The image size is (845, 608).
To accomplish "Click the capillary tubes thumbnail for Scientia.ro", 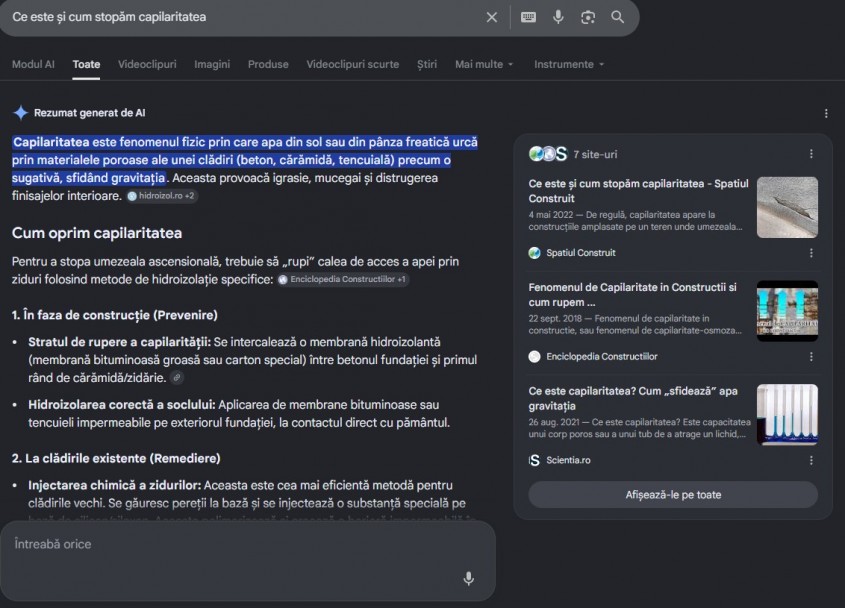I will coord(787,414).
